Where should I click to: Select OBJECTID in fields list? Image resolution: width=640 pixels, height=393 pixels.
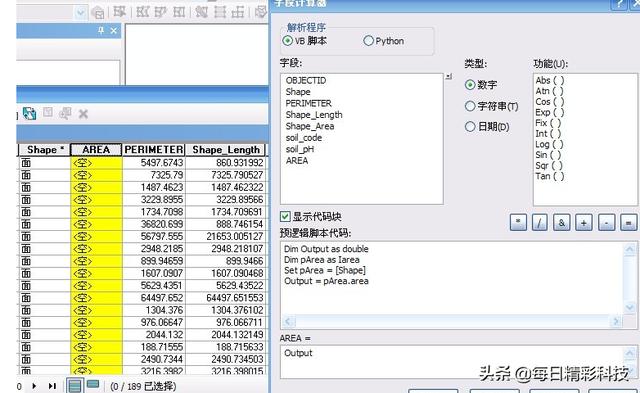click(306, 80)
